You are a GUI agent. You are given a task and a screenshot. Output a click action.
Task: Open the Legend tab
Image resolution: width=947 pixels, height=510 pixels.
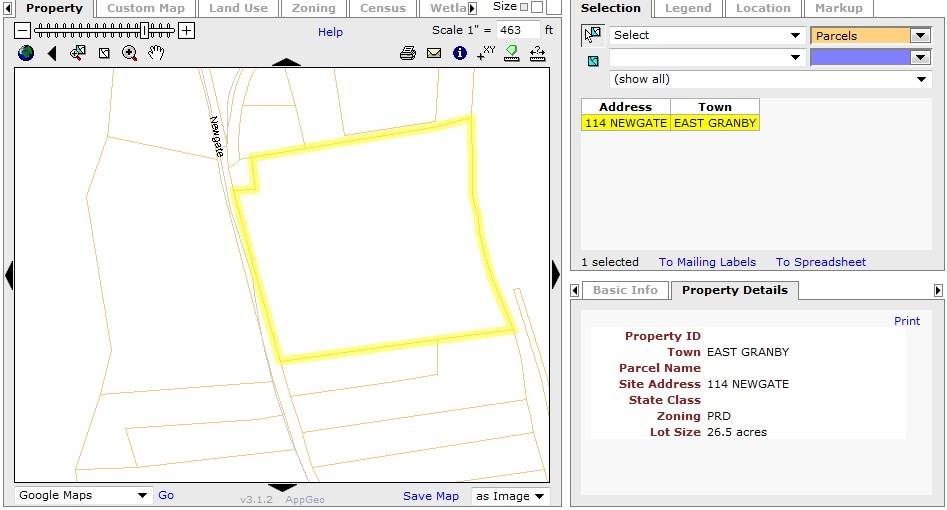click(688, 8)
